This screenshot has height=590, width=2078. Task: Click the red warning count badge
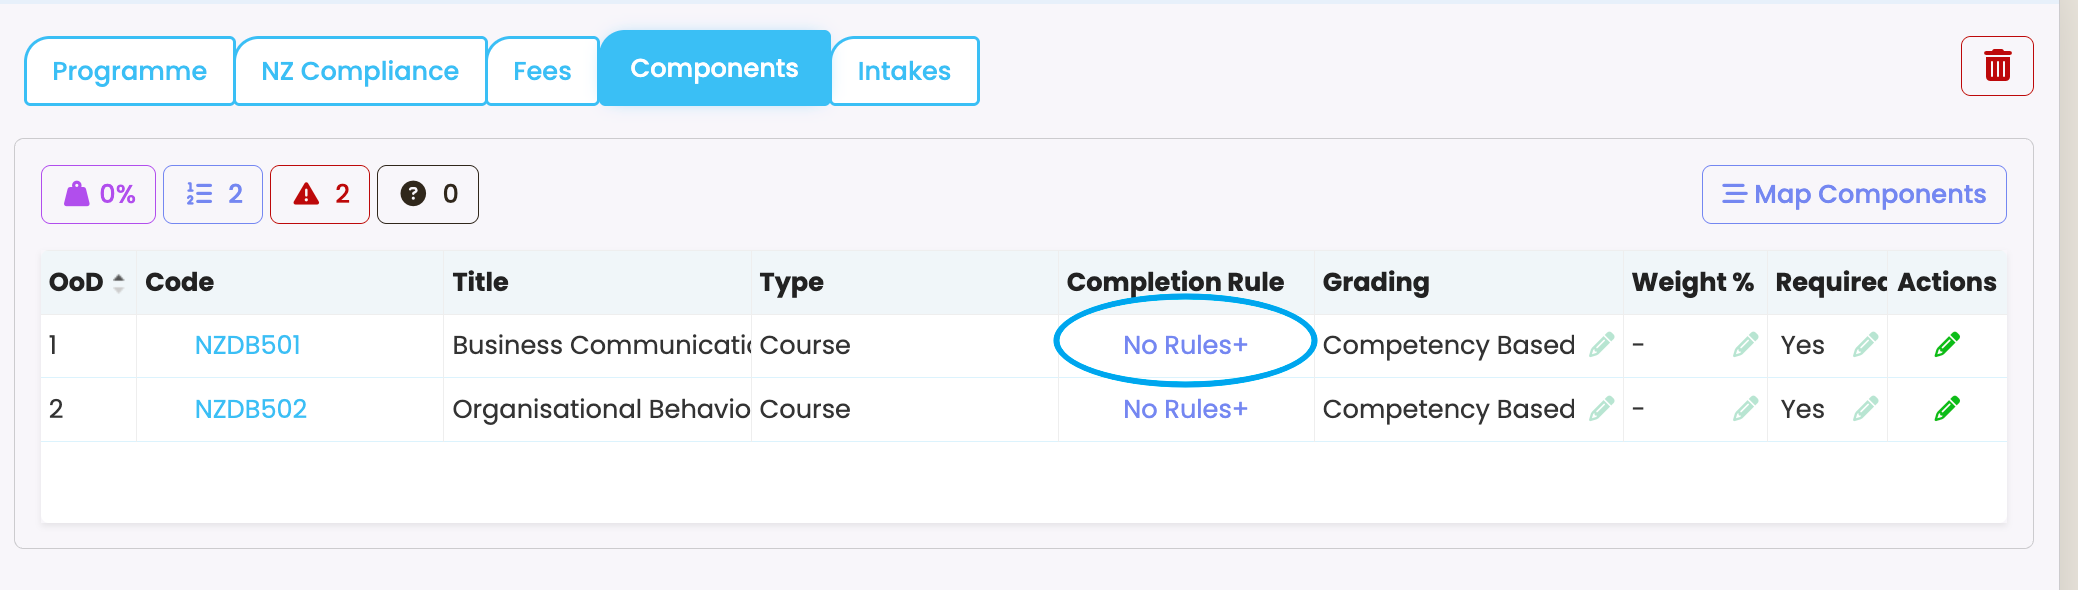coord(320,194)
